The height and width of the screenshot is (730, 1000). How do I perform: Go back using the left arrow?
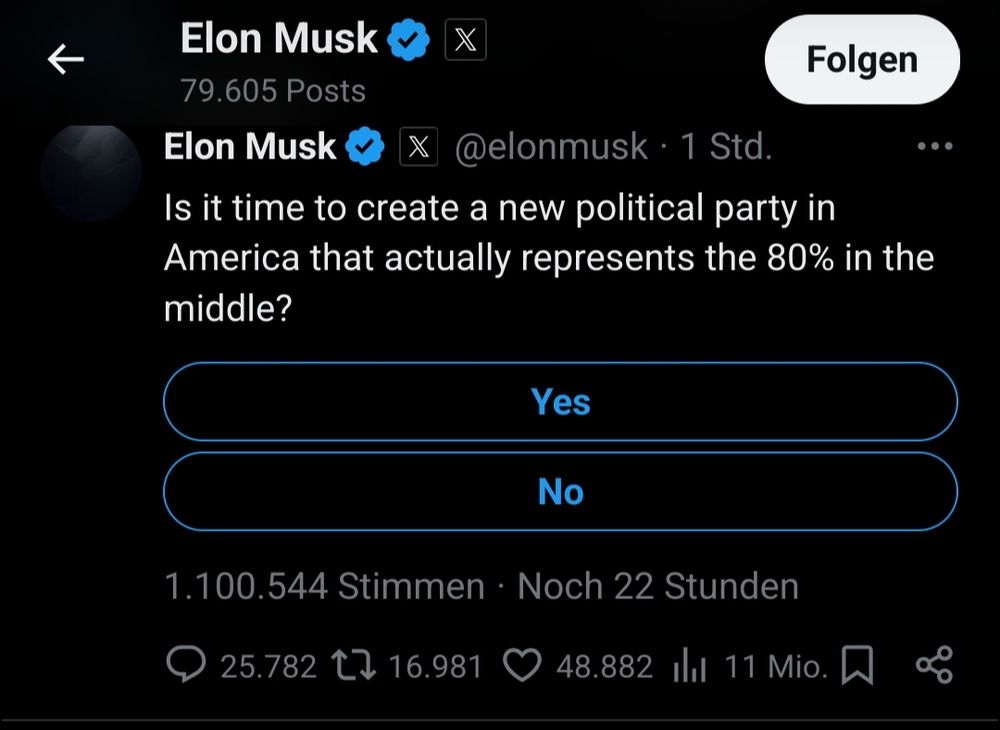[66, 59]
